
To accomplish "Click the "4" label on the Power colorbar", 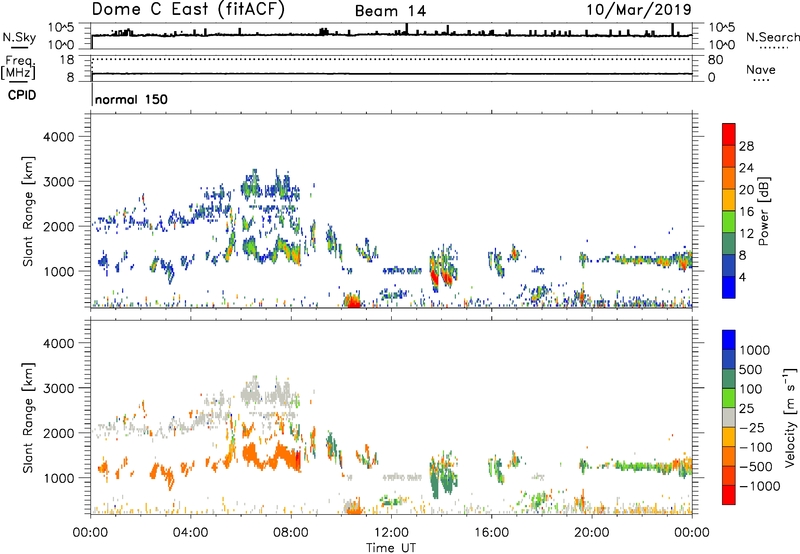I will click(742, 277).
